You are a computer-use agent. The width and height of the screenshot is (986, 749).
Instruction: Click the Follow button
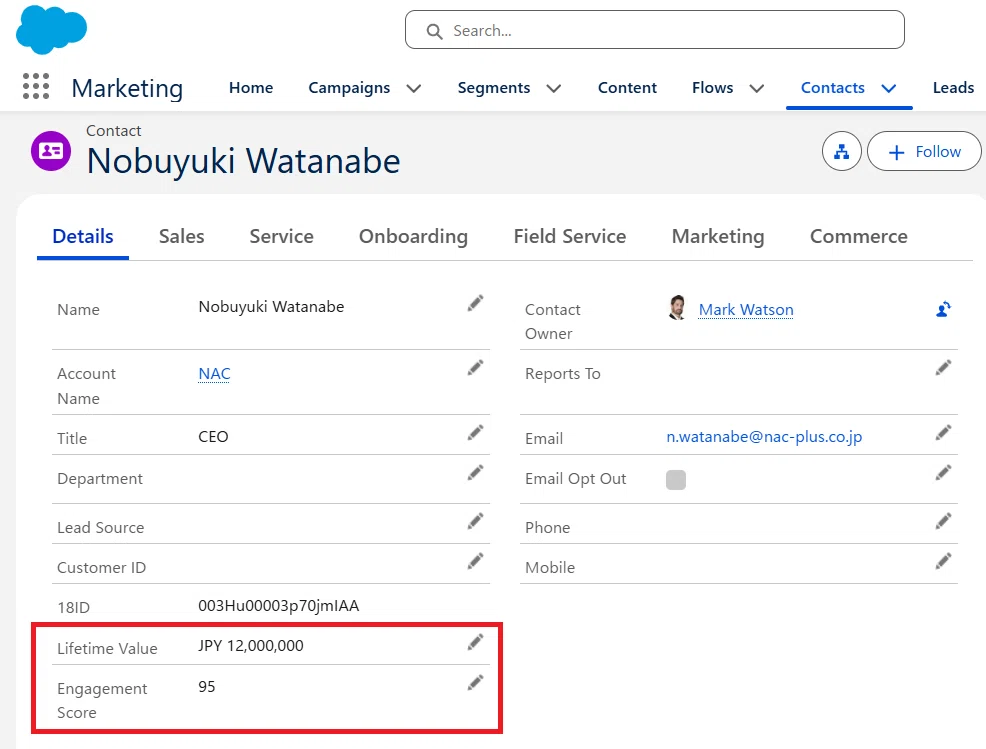[x=924, y=152]
